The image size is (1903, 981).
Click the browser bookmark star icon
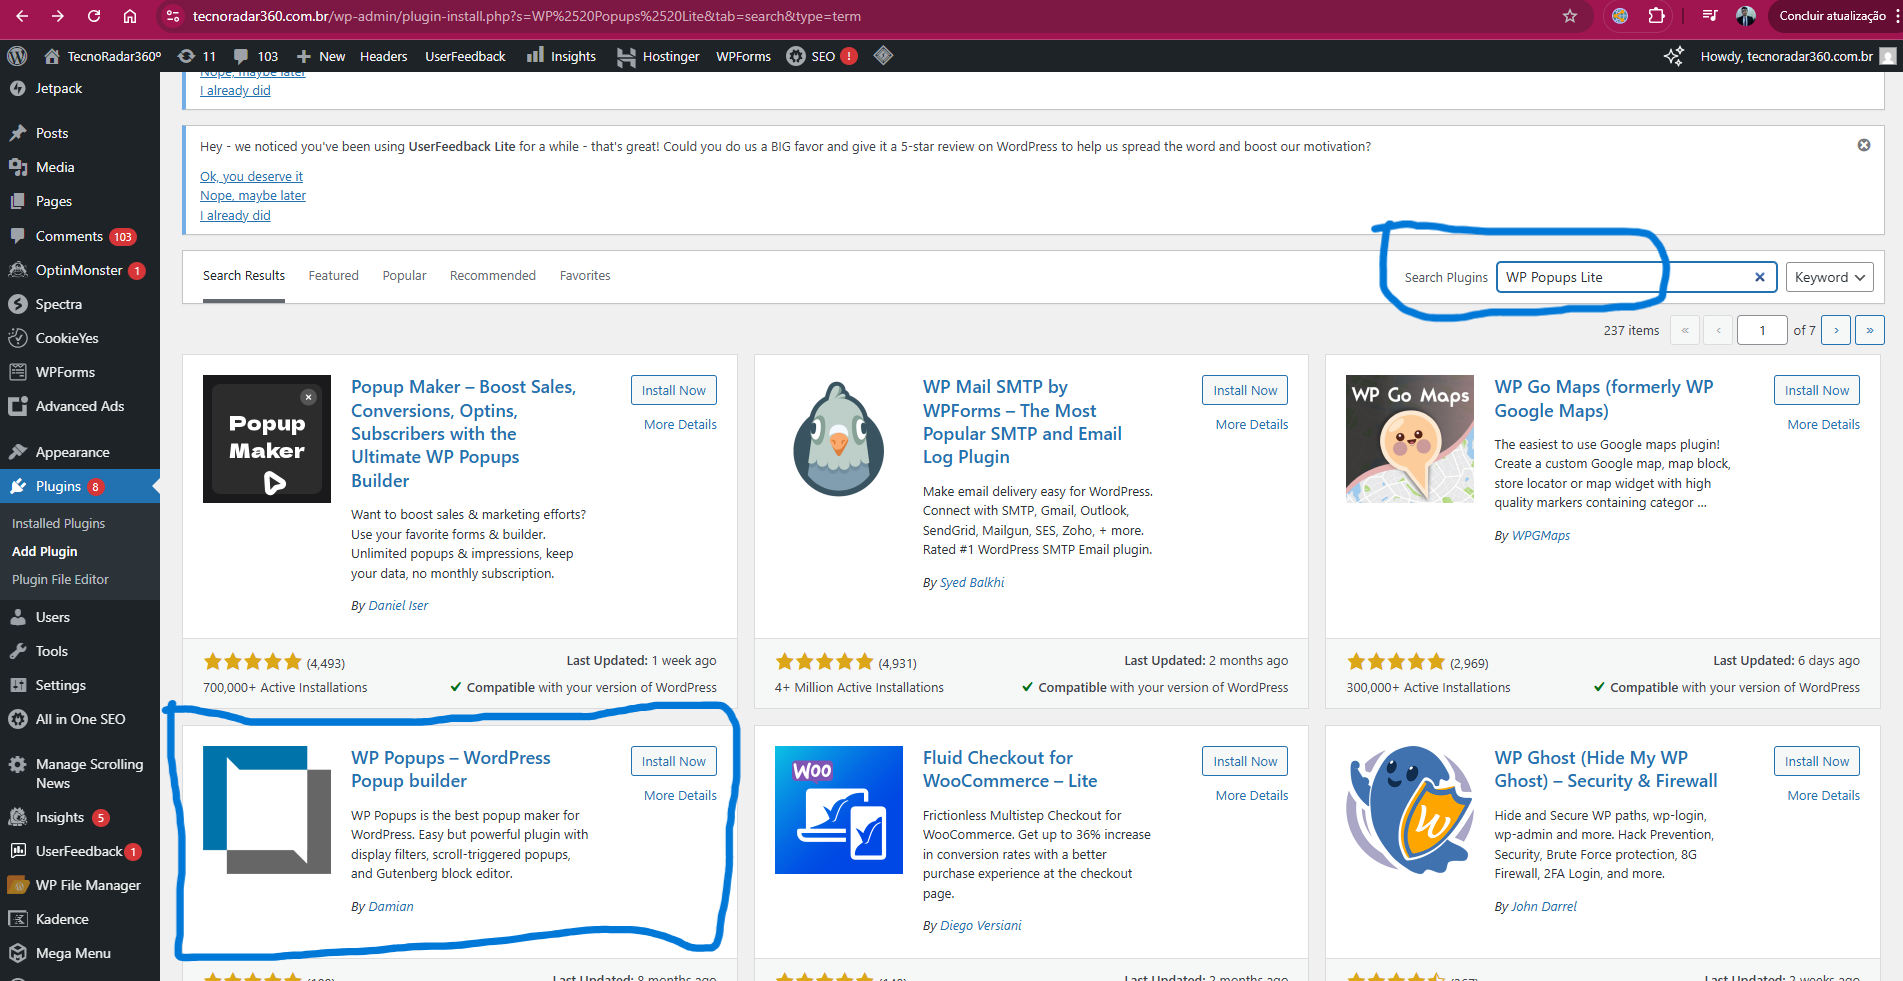[1570, 16]
